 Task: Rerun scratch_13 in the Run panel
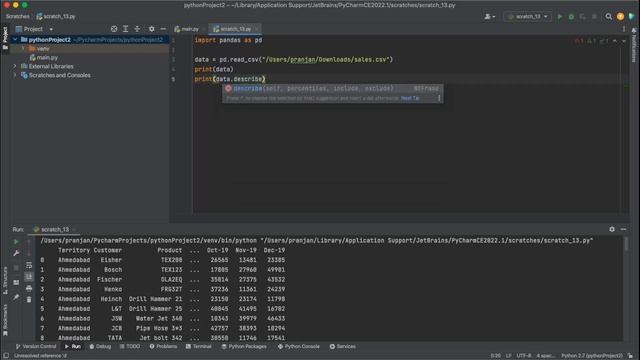point(16,242)
